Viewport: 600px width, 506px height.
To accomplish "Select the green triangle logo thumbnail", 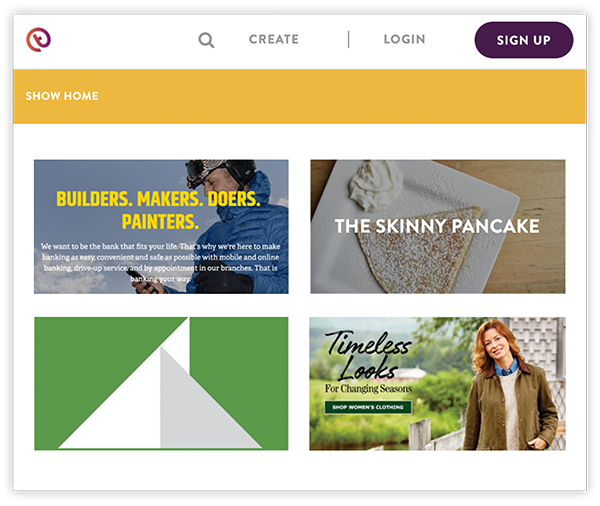I will (x=161, y=384).
